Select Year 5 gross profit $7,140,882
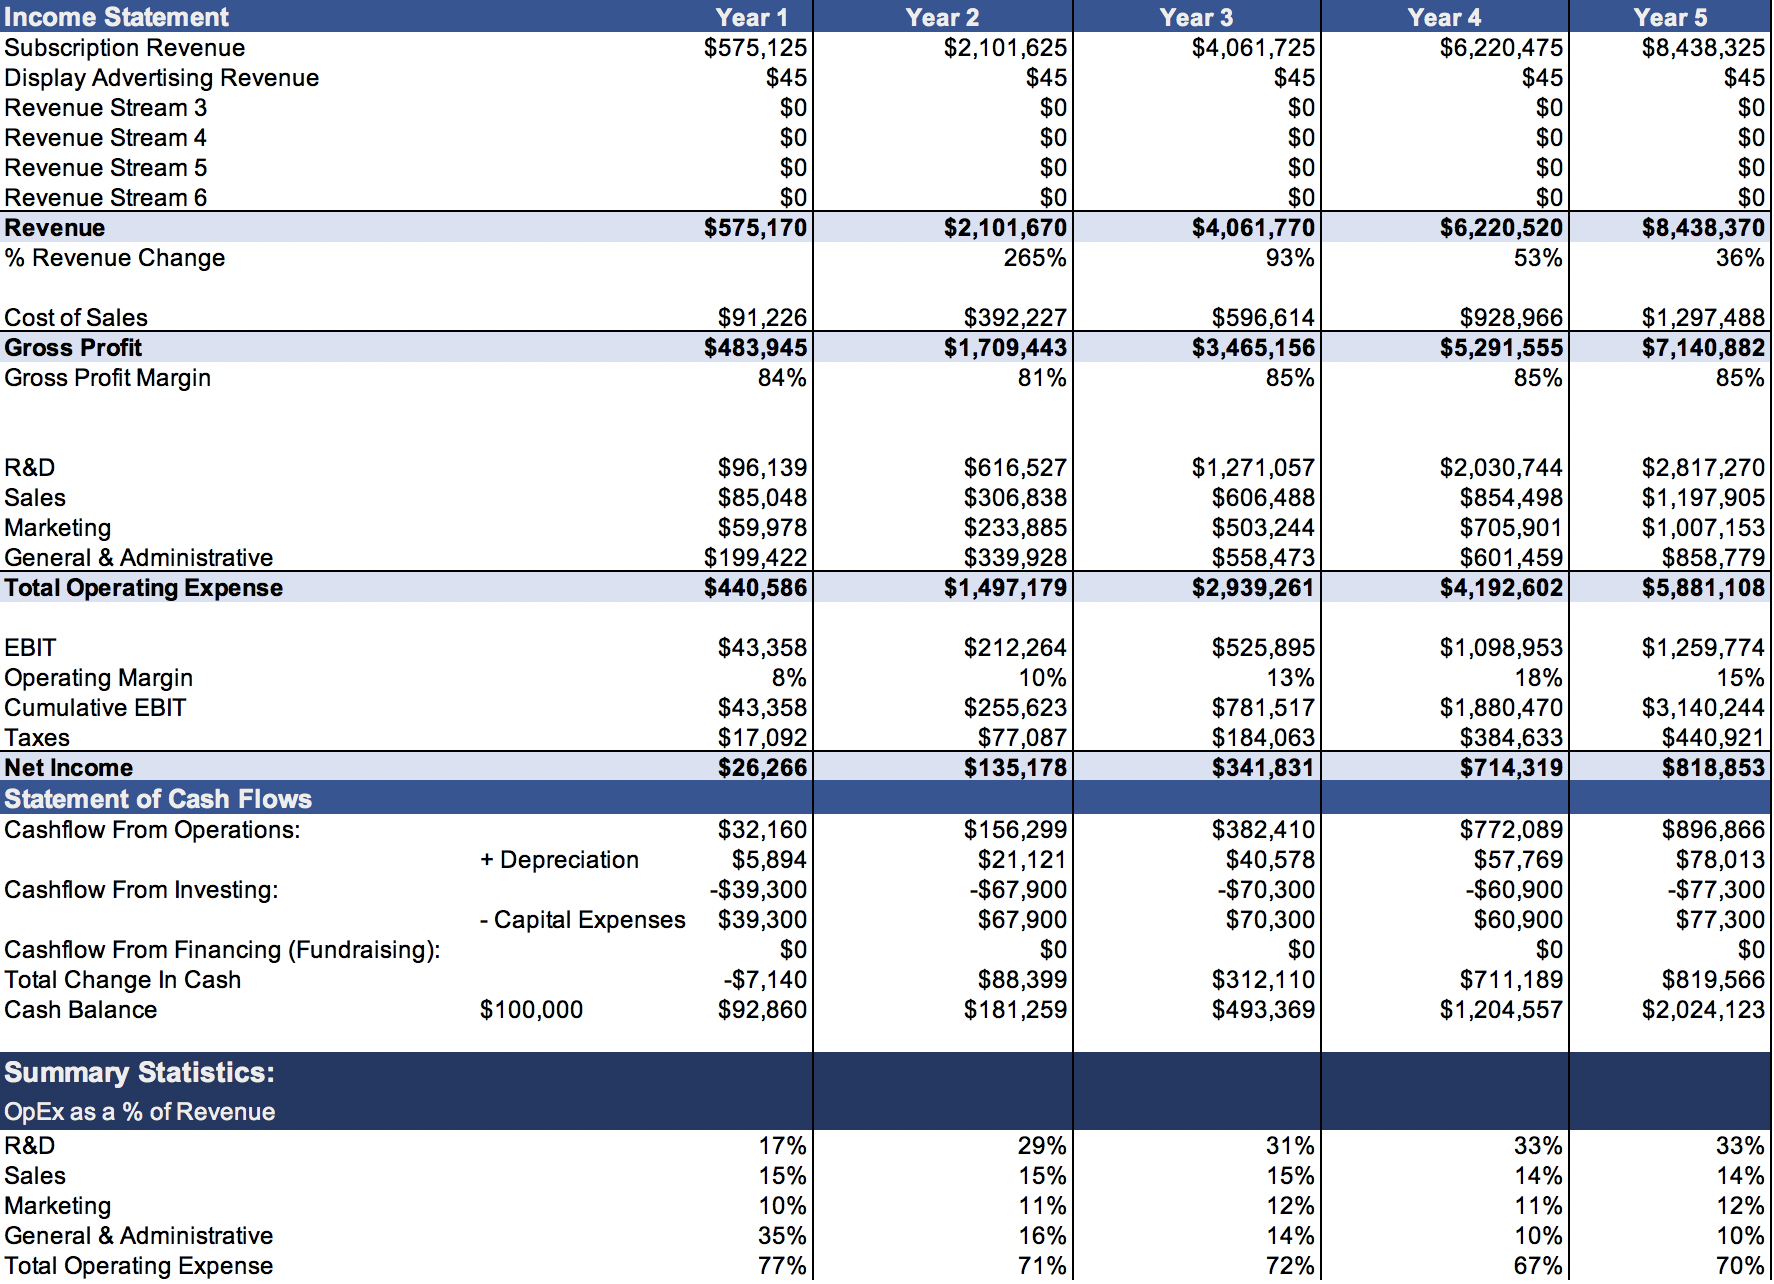 point(1703,348)
